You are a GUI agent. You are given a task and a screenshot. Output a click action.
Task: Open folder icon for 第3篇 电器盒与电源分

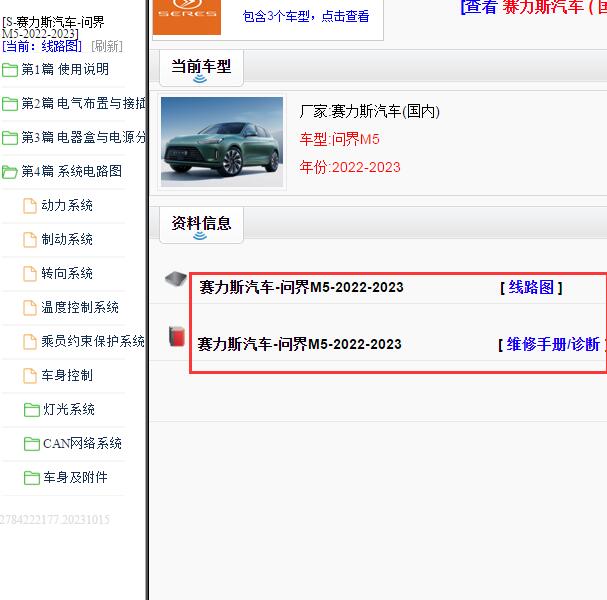pyautogui.click(x=10, y=138)
